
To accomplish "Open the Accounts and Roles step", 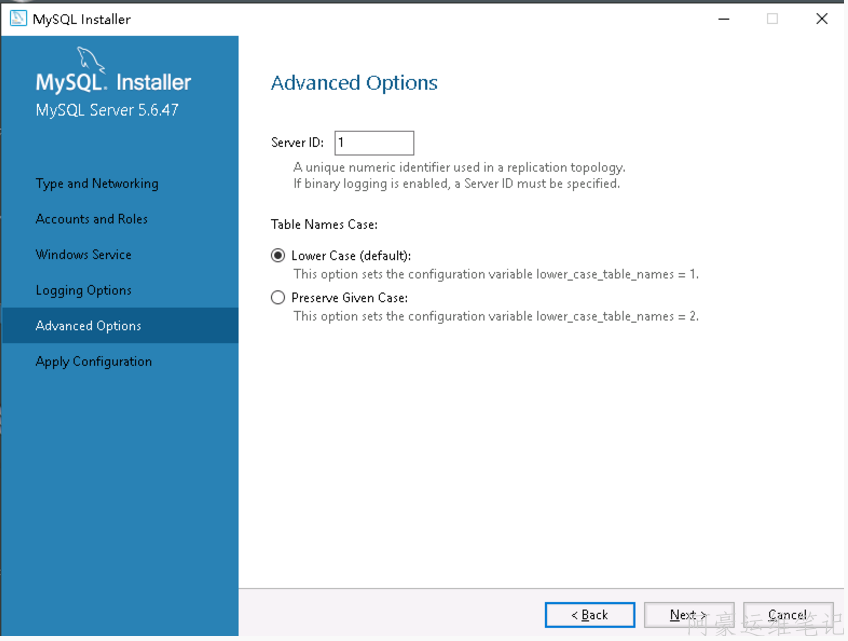I will 91,219.
